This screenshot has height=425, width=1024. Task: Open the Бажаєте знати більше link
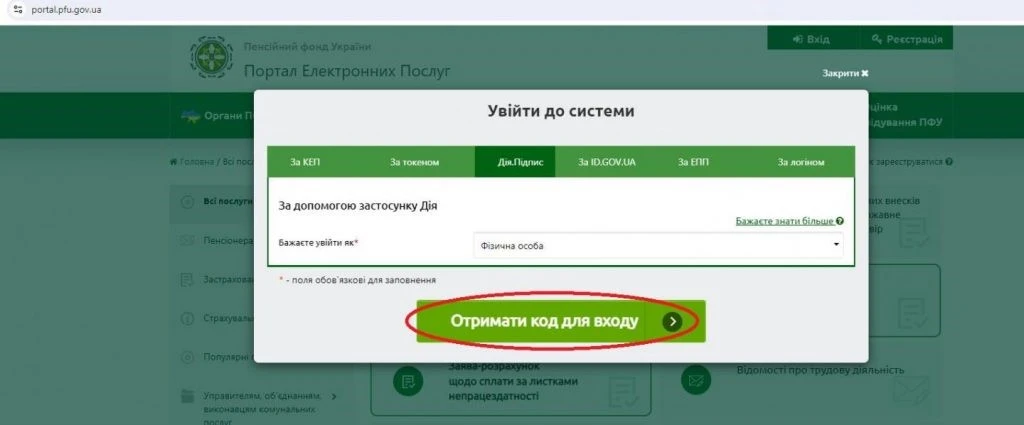point(784,220)
